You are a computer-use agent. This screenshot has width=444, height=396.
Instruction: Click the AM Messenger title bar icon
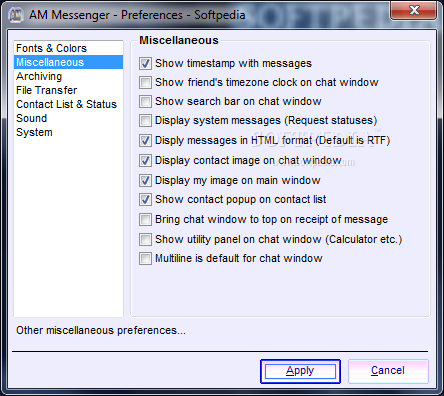tap(16, 15)
